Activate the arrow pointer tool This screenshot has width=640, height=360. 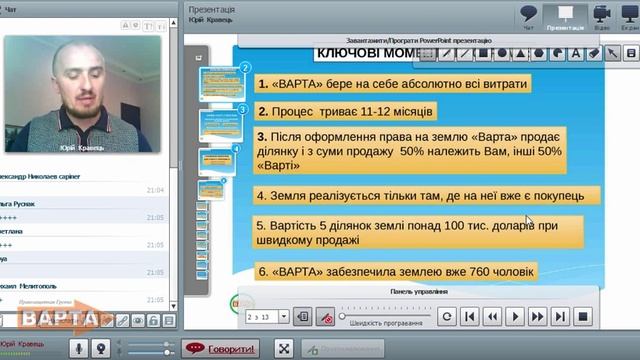point(613,53)
